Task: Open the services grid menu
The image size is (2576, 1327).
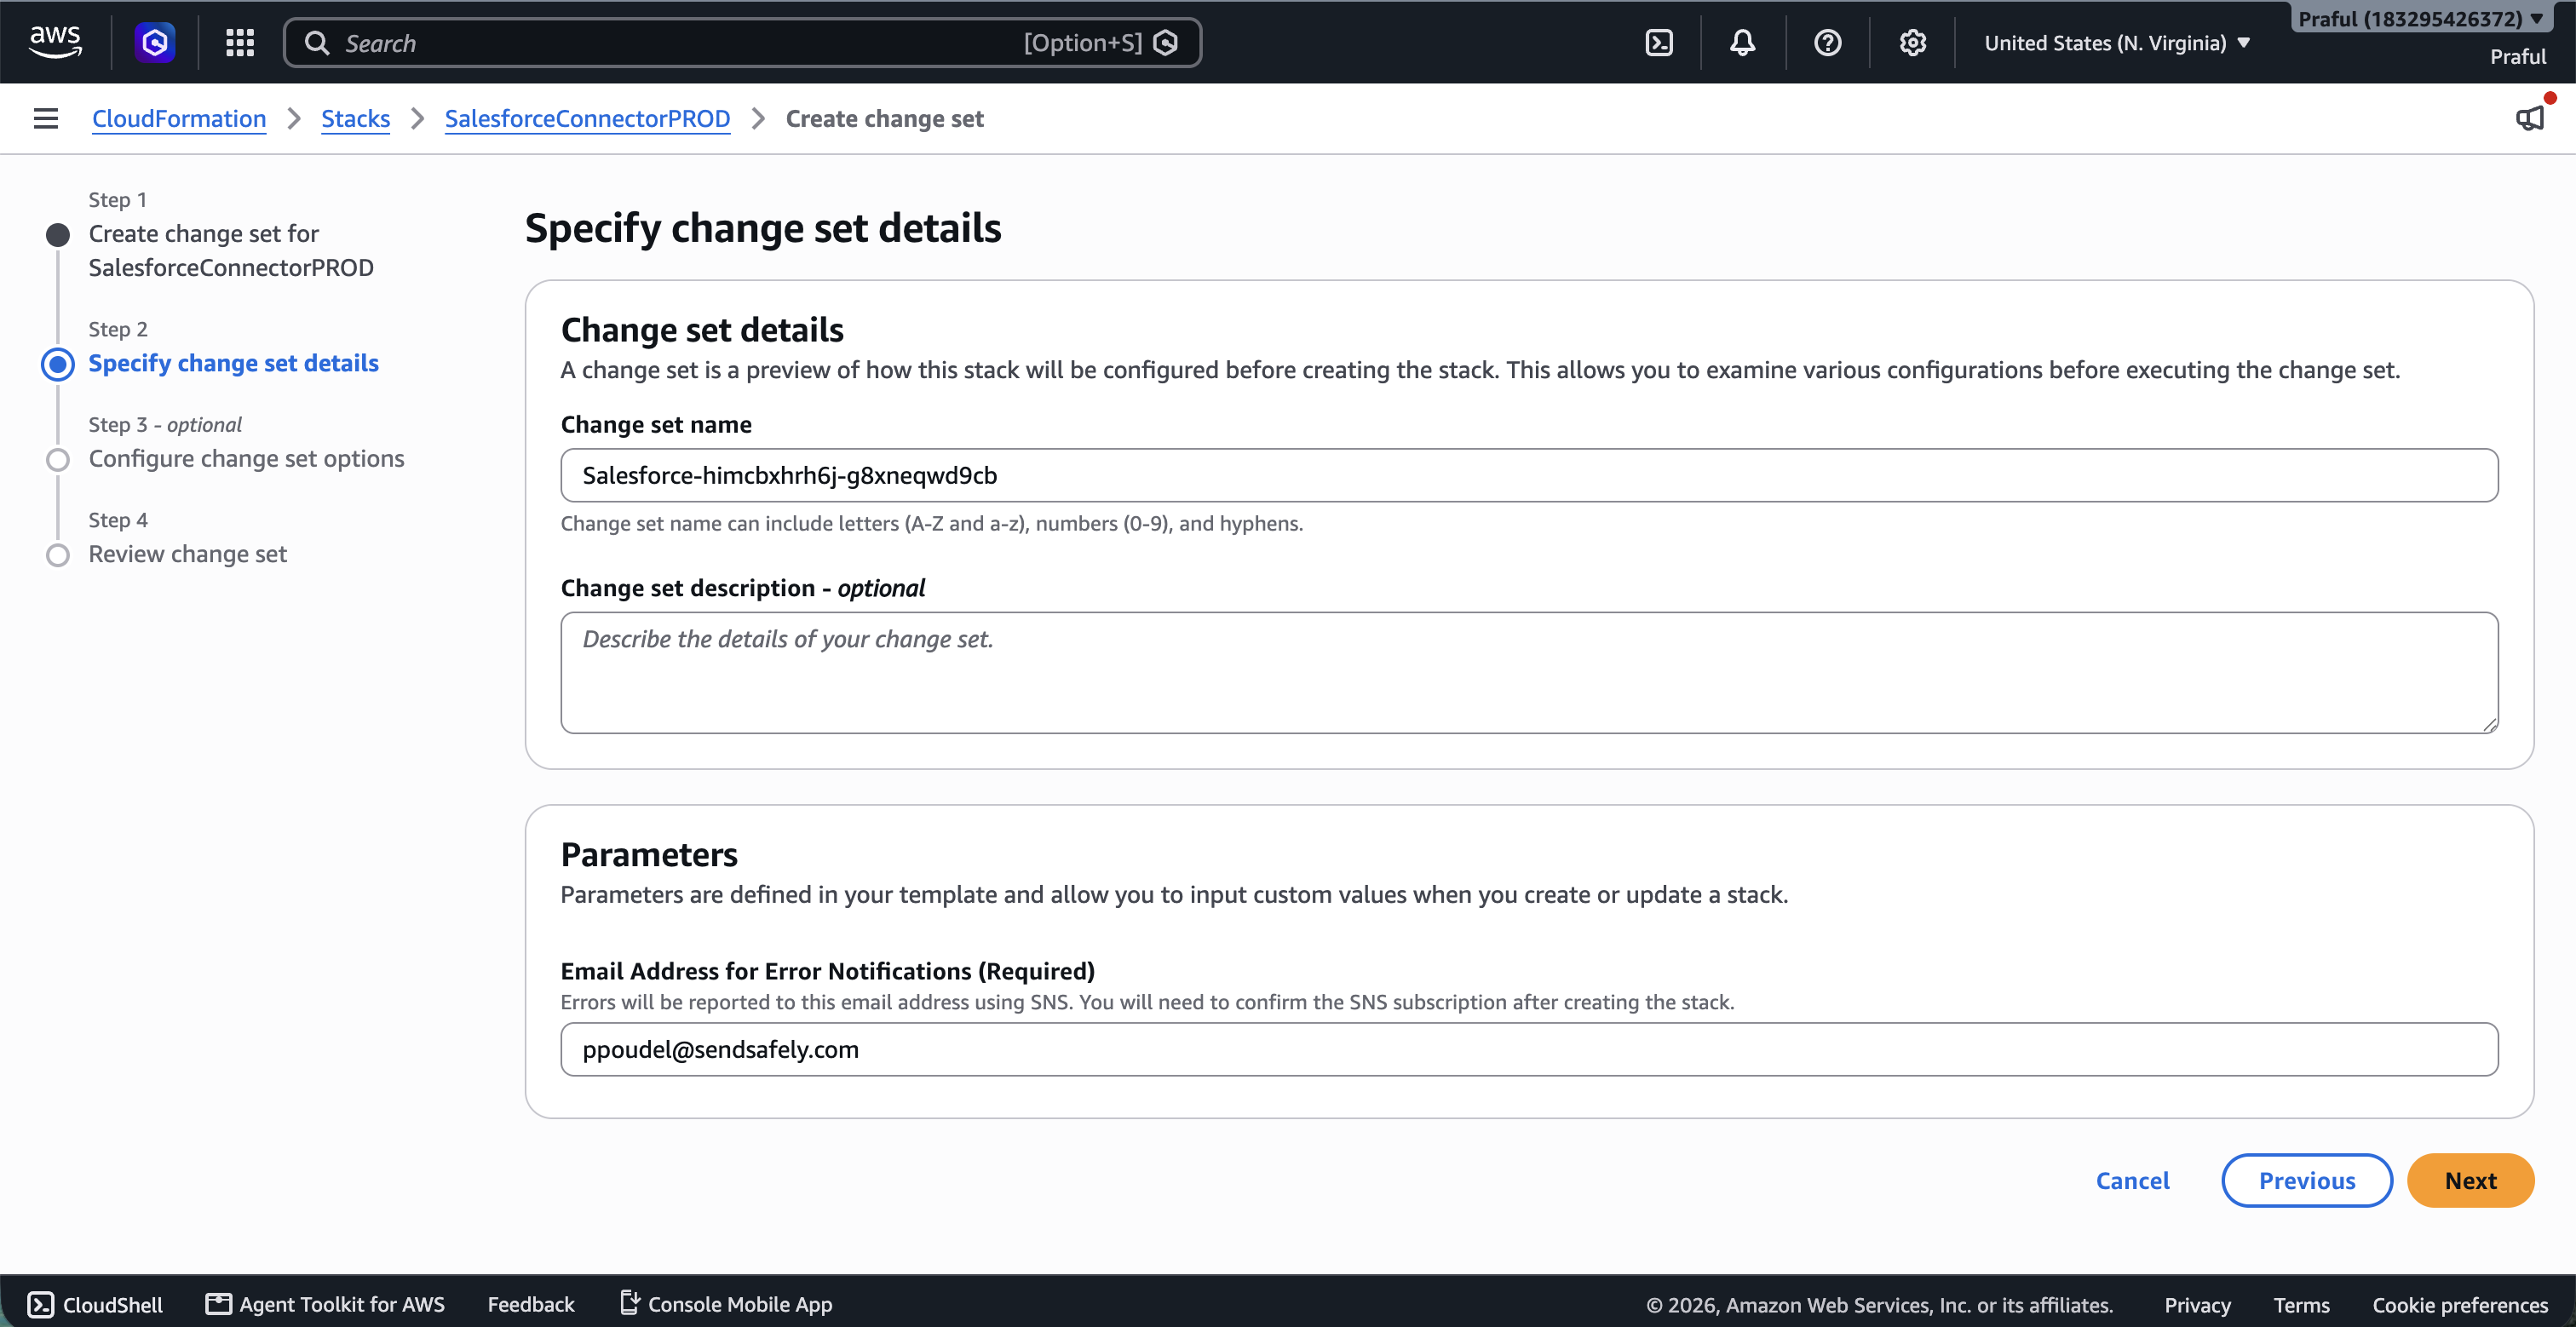Action: [240, 42]
